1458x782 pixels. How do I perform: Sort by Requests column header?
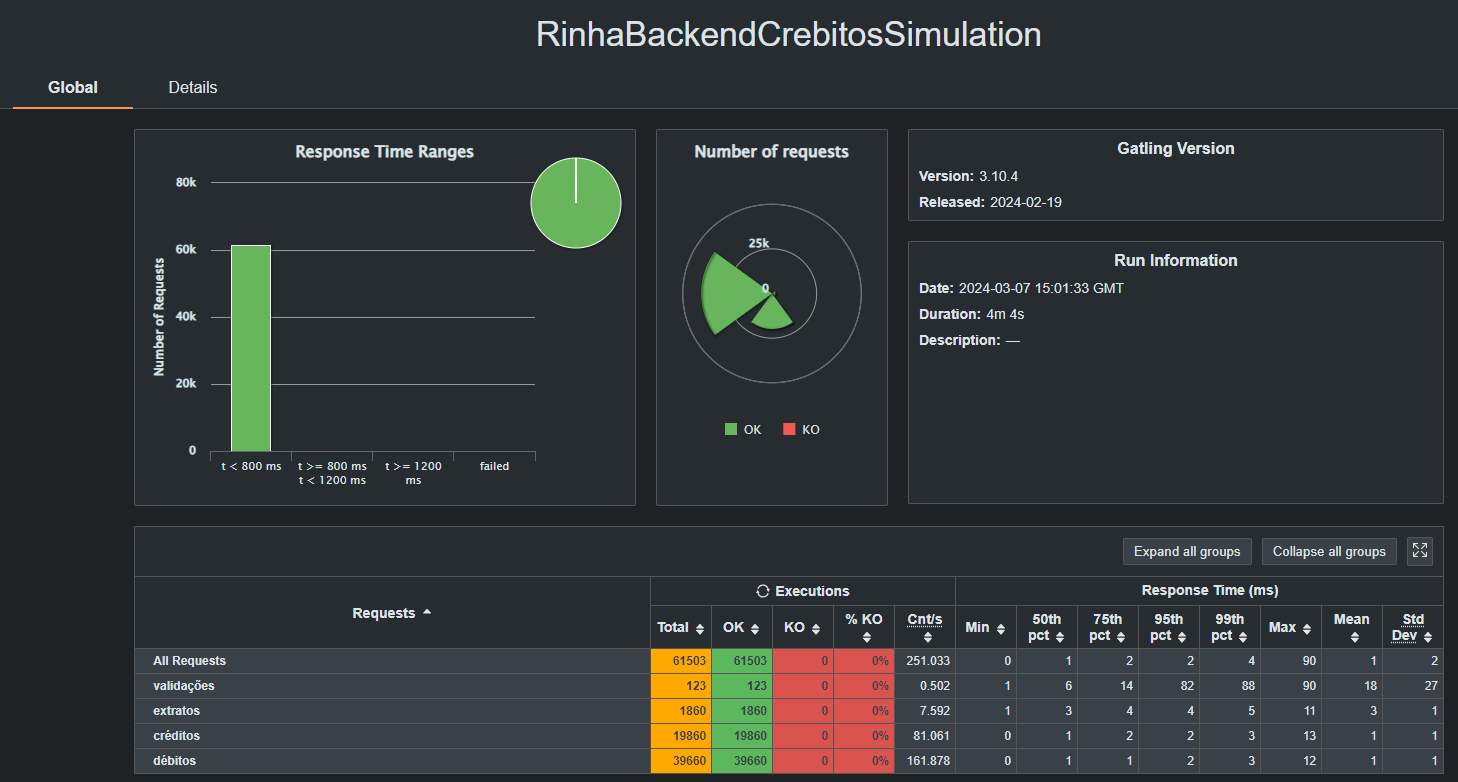[392, 613]
